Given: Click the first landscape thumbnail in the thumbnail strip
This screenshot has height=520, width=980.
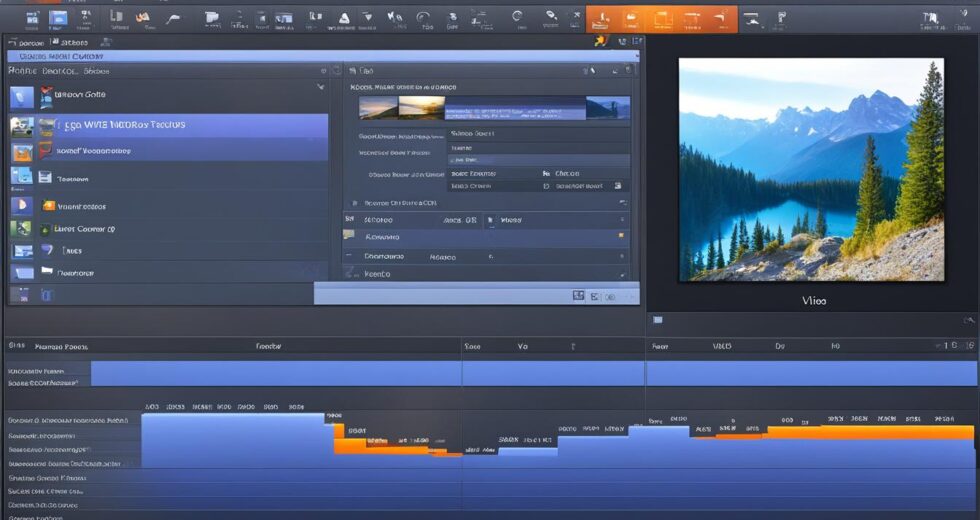Looking at the screenshot, I should (x=378, y=108).
